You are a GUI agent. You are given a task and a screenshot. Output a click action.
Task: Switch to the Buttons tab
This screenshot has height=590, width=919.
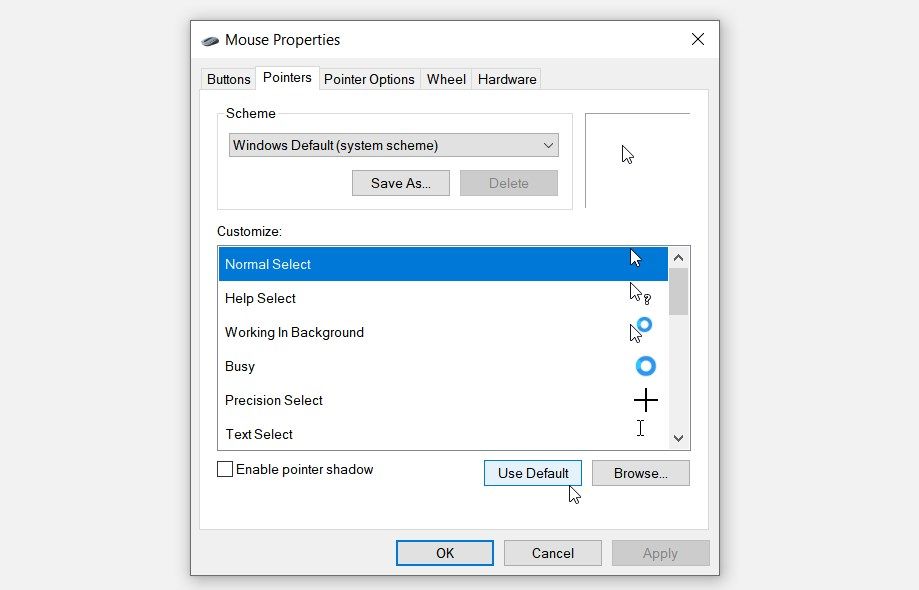point(229,79)
